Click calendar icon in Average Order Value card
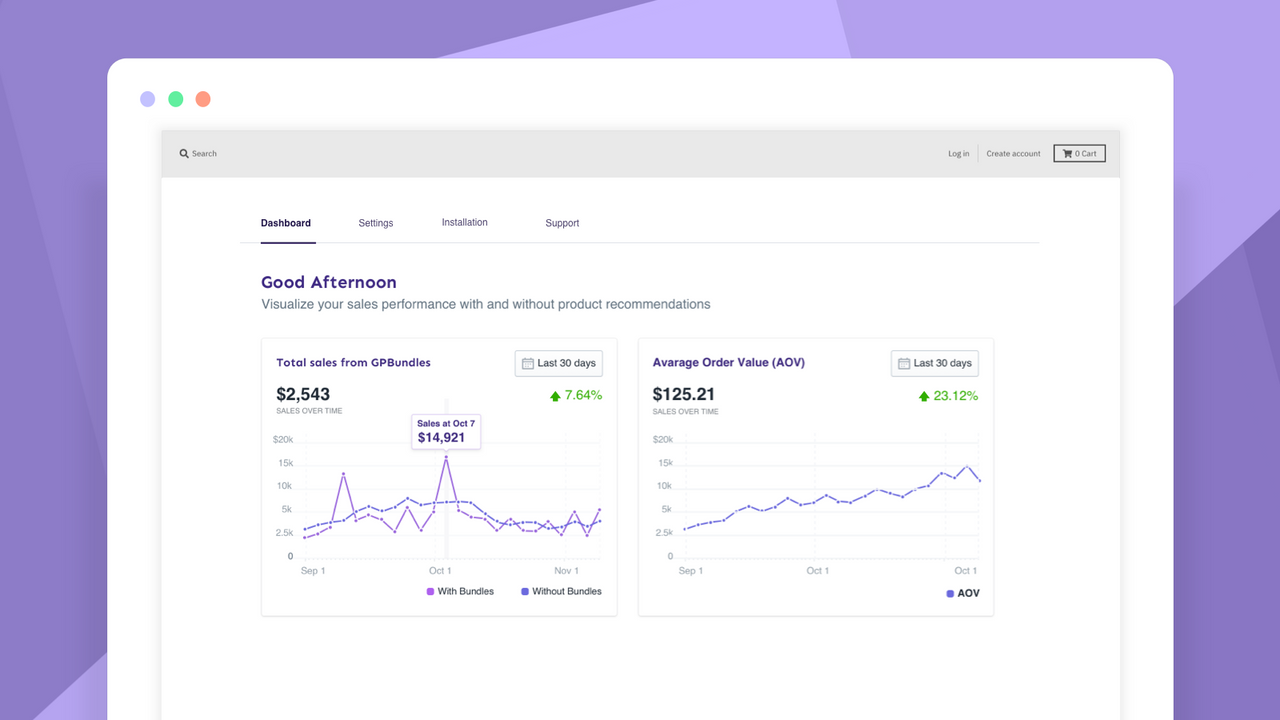The height and width of the screenshot is (720, 1280). [904, 364]
